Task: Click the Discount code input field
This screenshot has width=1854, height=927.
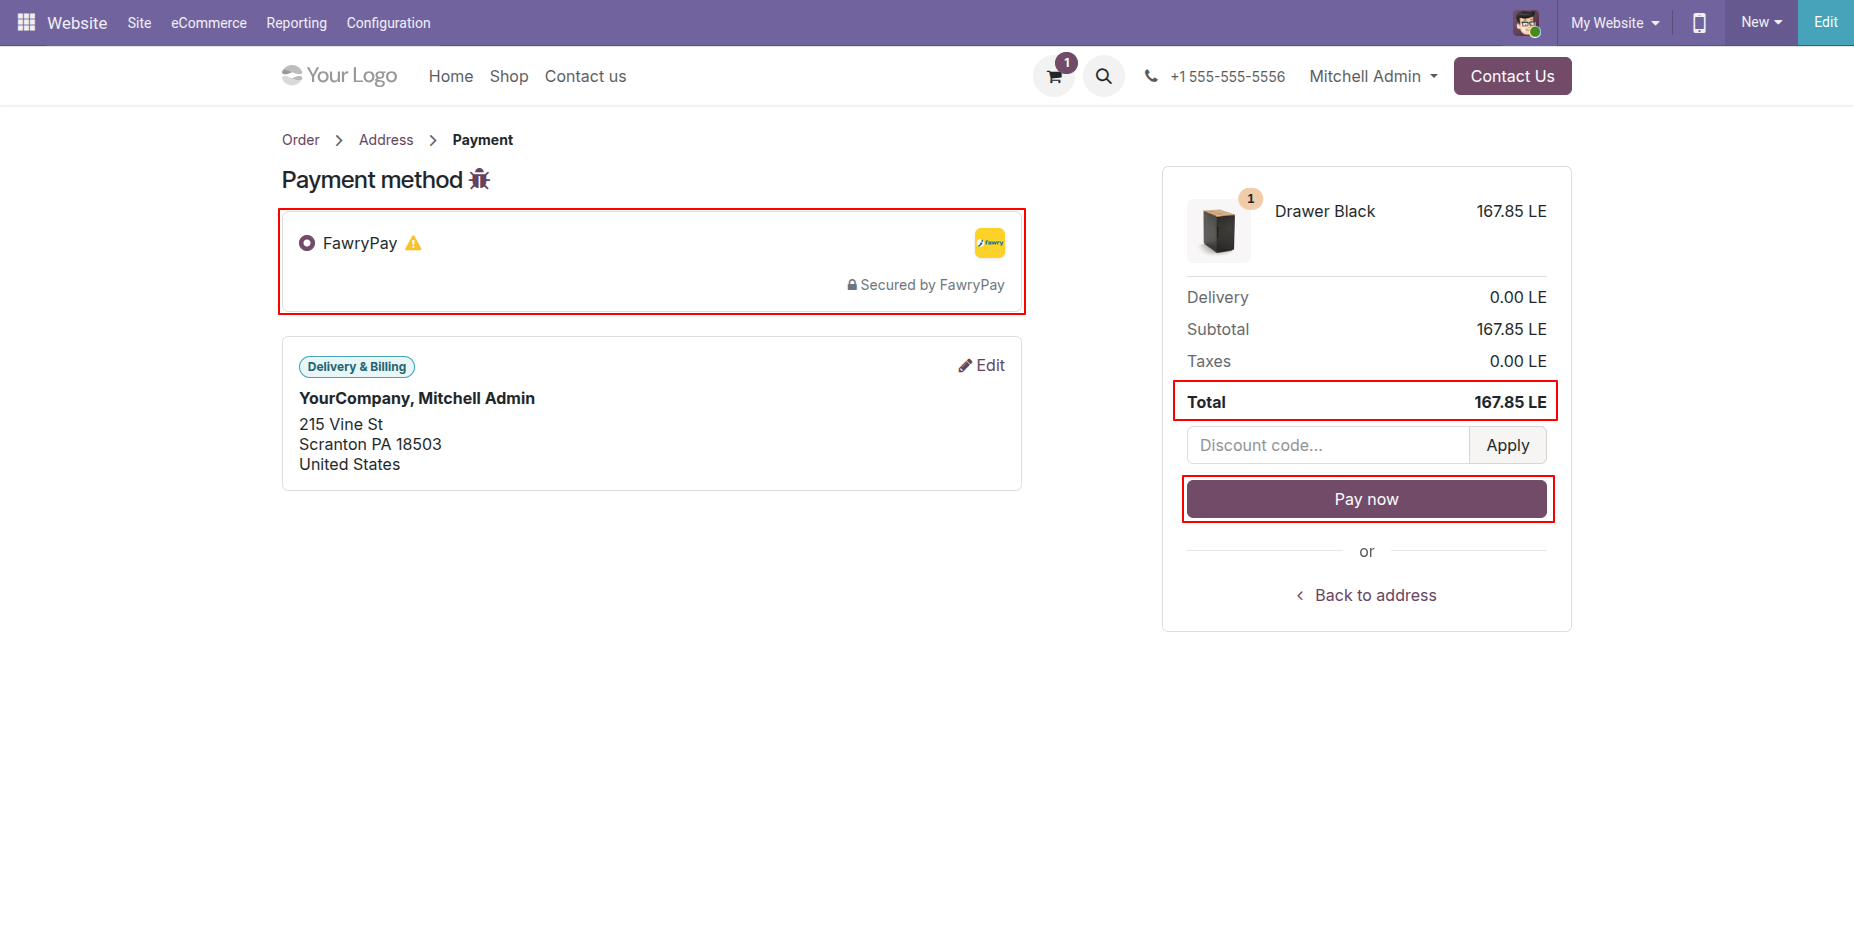Action: (1328, 445)
